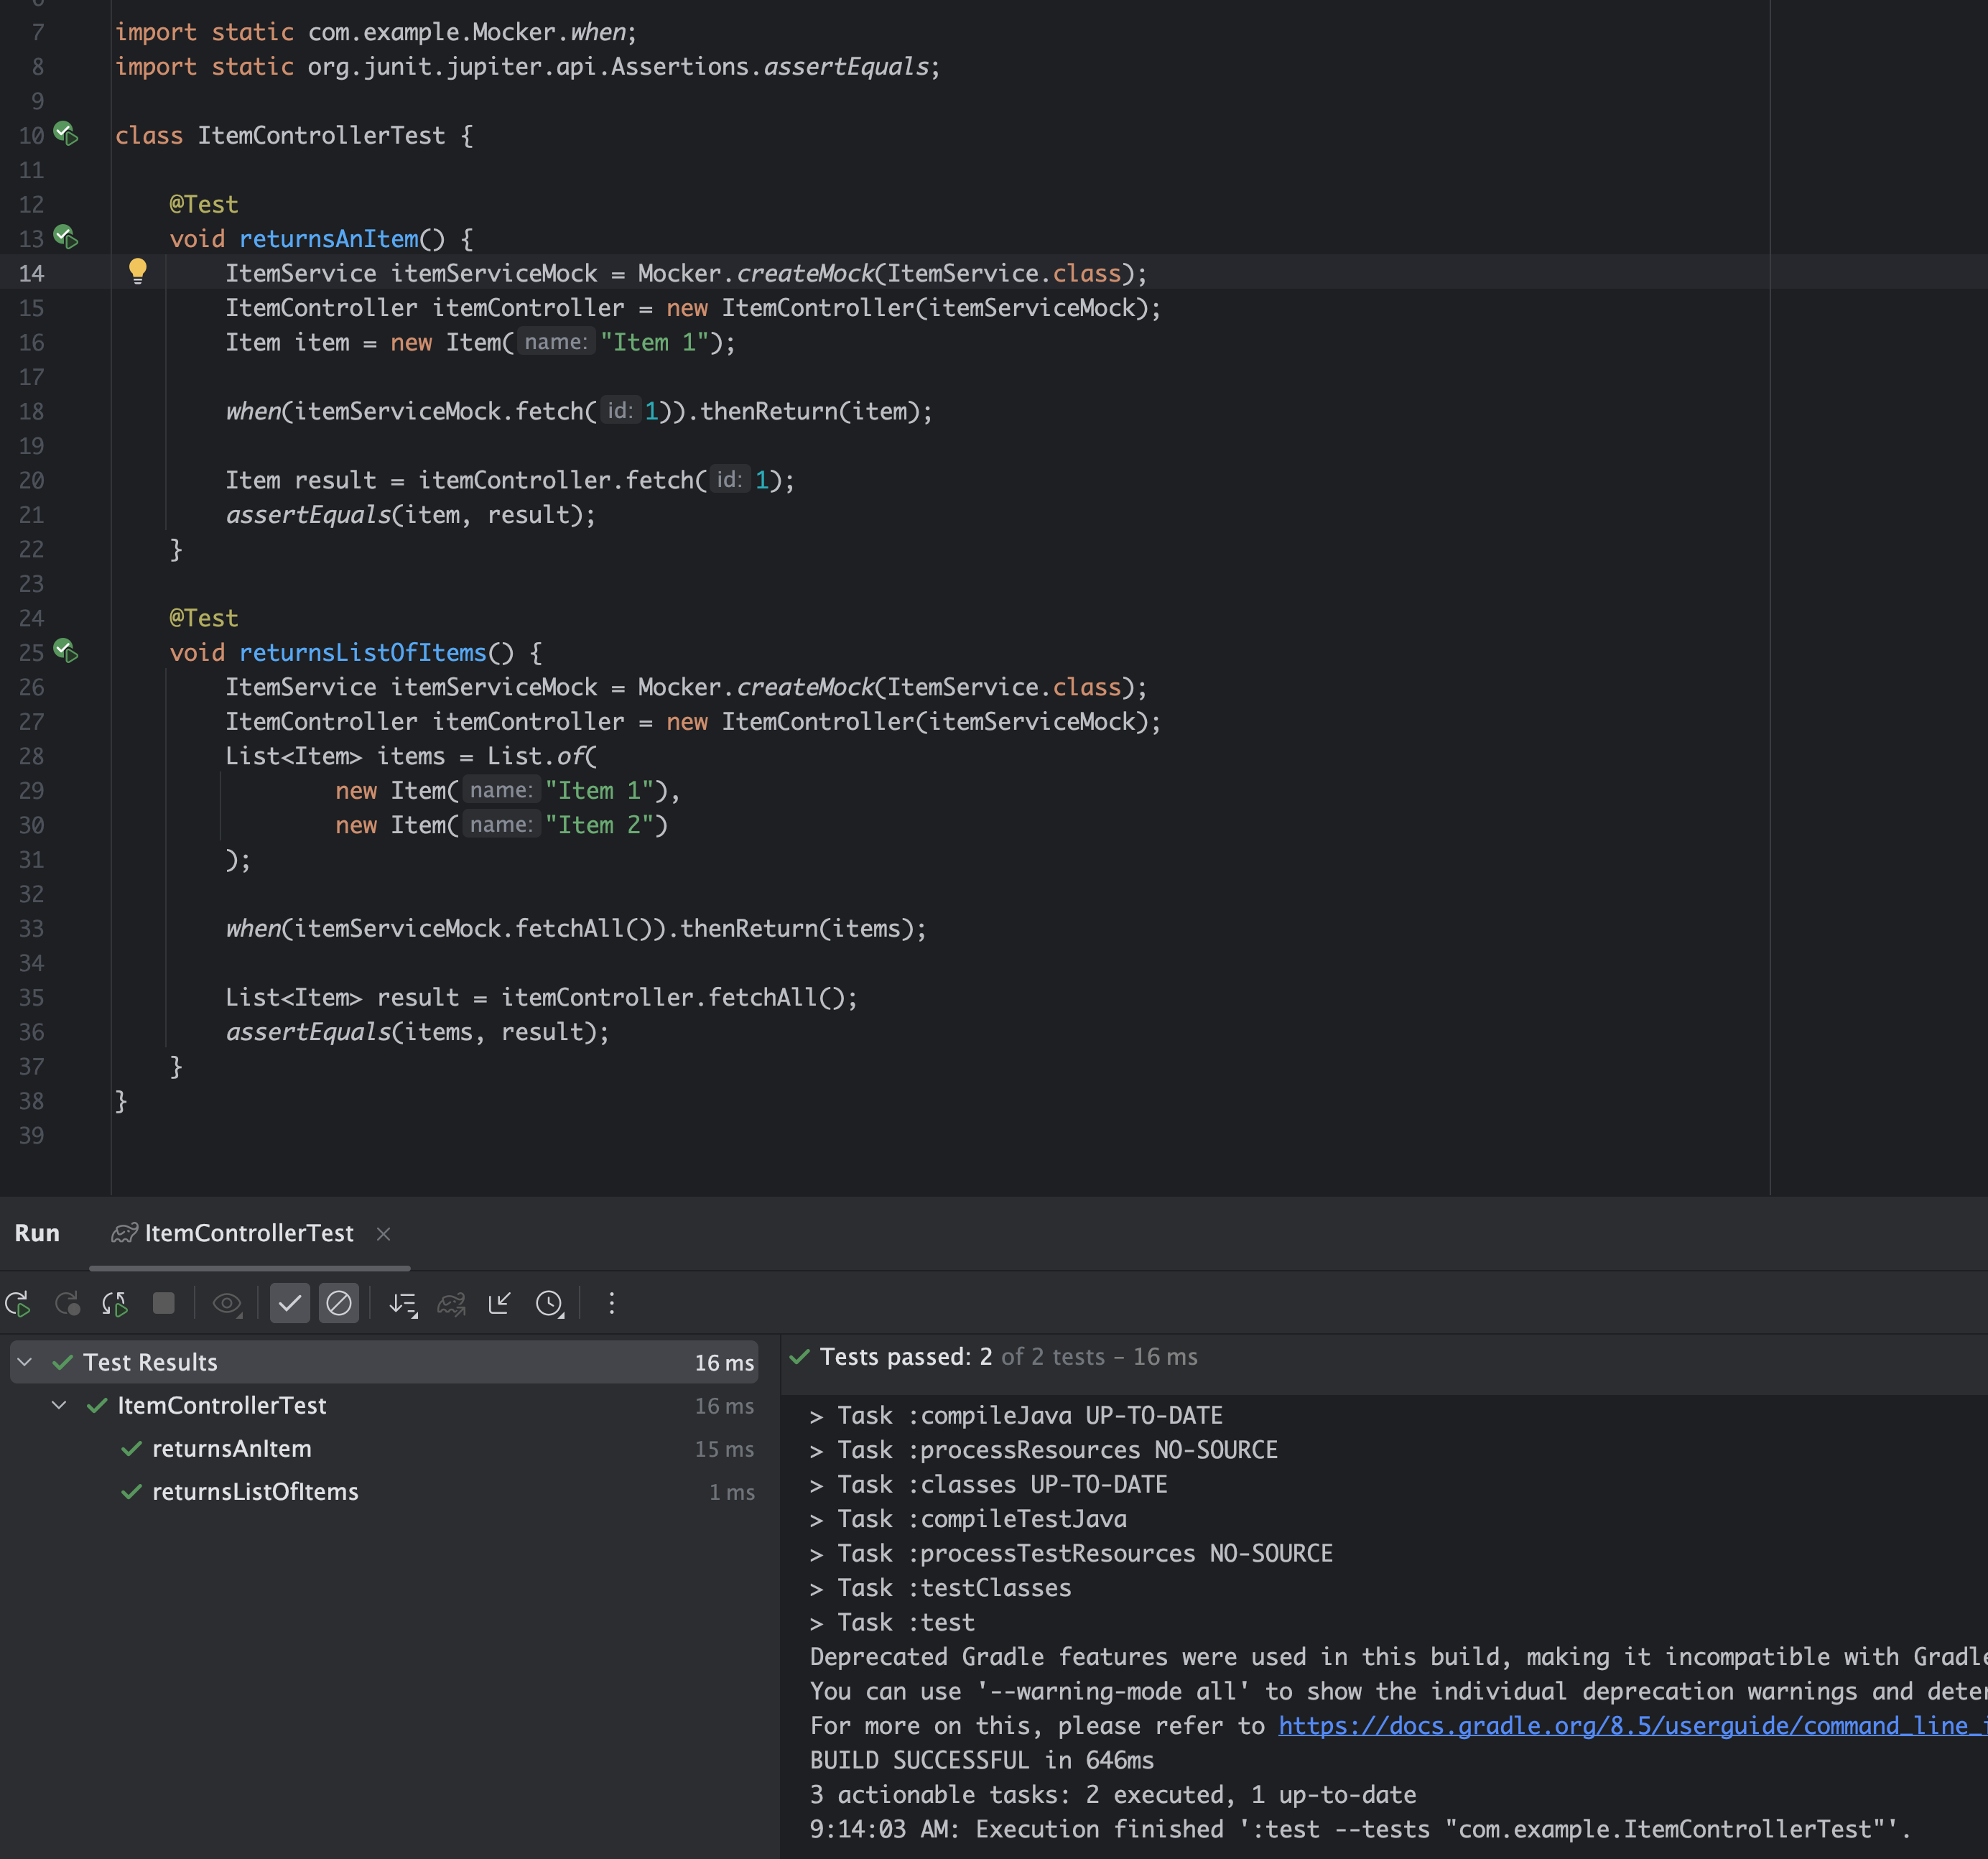
Task: Click run gutter icon beside class ItemControllerTest
Action: coord(66,134)
